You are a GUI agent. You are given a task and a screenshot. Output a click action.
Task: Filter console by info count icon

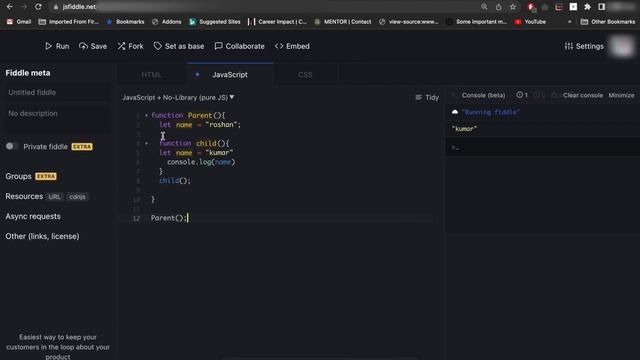[539, 95]
